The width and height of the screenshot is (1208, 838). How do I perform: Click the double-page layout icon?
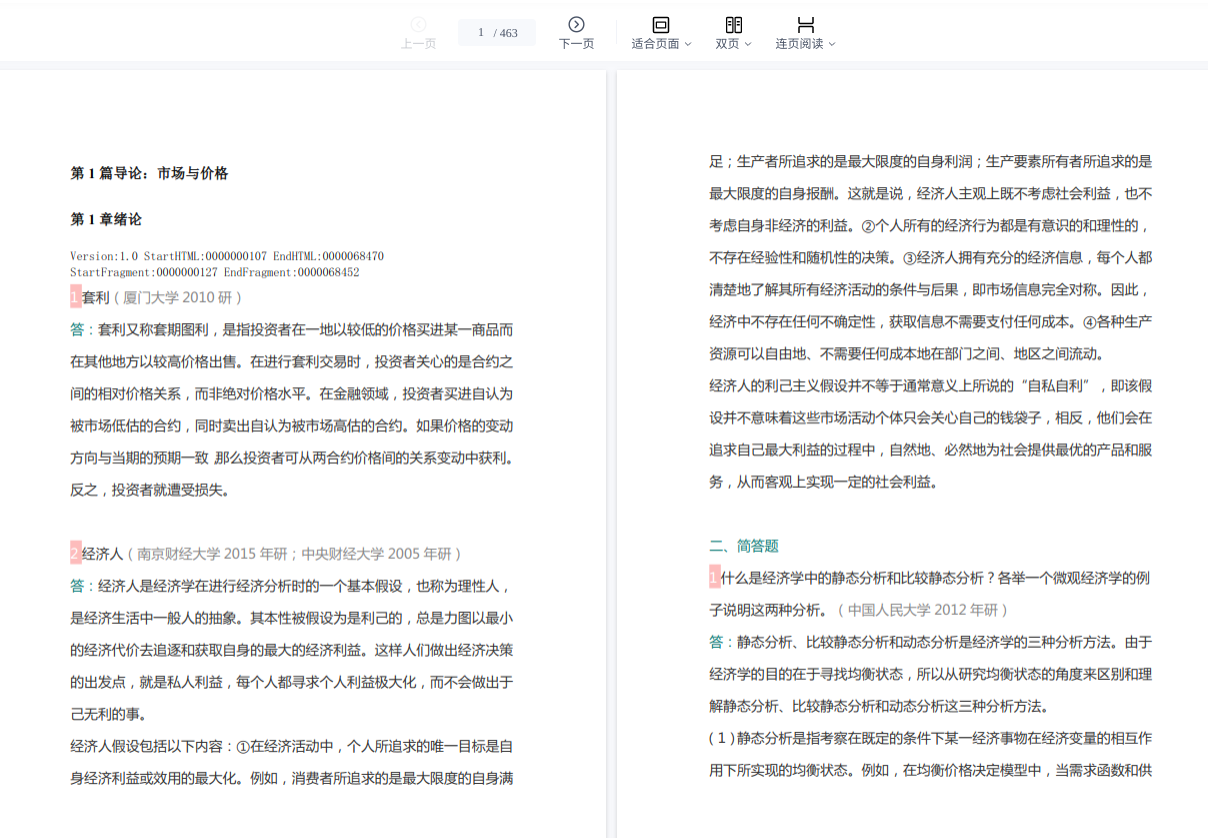click(733, 25)
